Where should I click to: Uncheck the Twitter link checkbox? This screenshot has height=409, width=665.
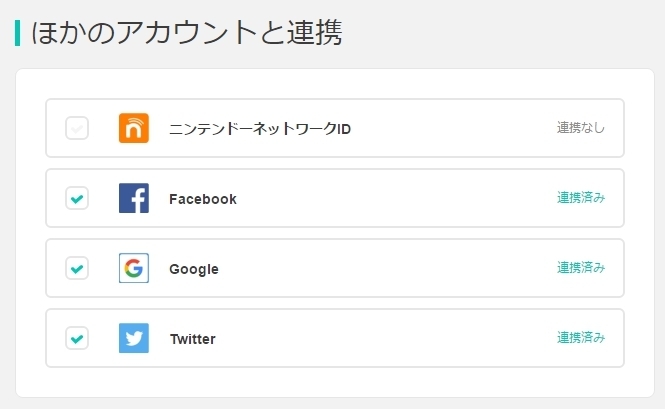[77, 338]
